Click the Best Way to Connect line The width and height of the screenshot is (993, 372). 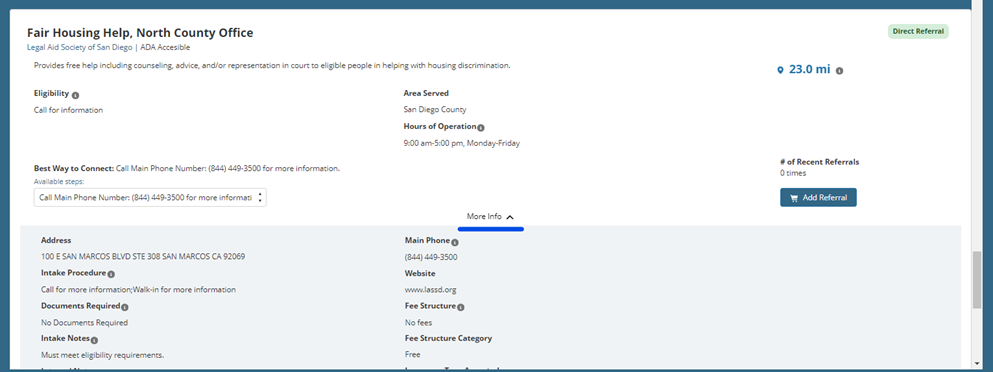click(187, 169)
